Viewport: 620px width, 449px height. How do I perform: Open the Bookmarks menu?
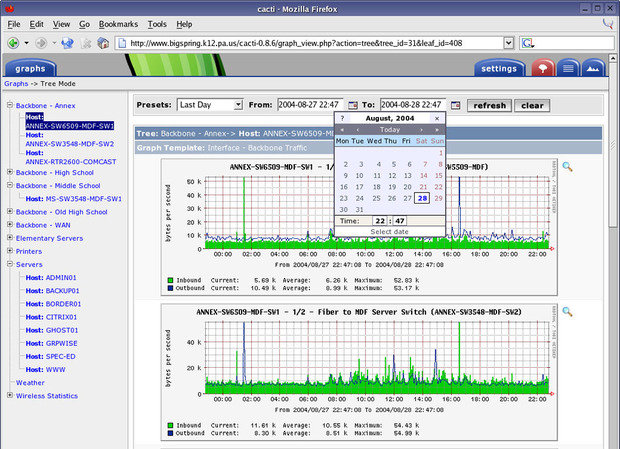pyautogui.click(x=118, y=23)
